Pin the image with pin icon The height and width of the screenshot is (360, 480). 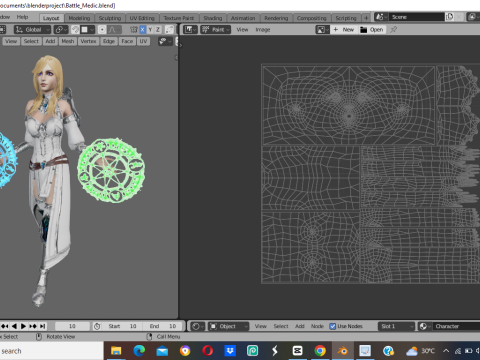click(x=394, y=30)
